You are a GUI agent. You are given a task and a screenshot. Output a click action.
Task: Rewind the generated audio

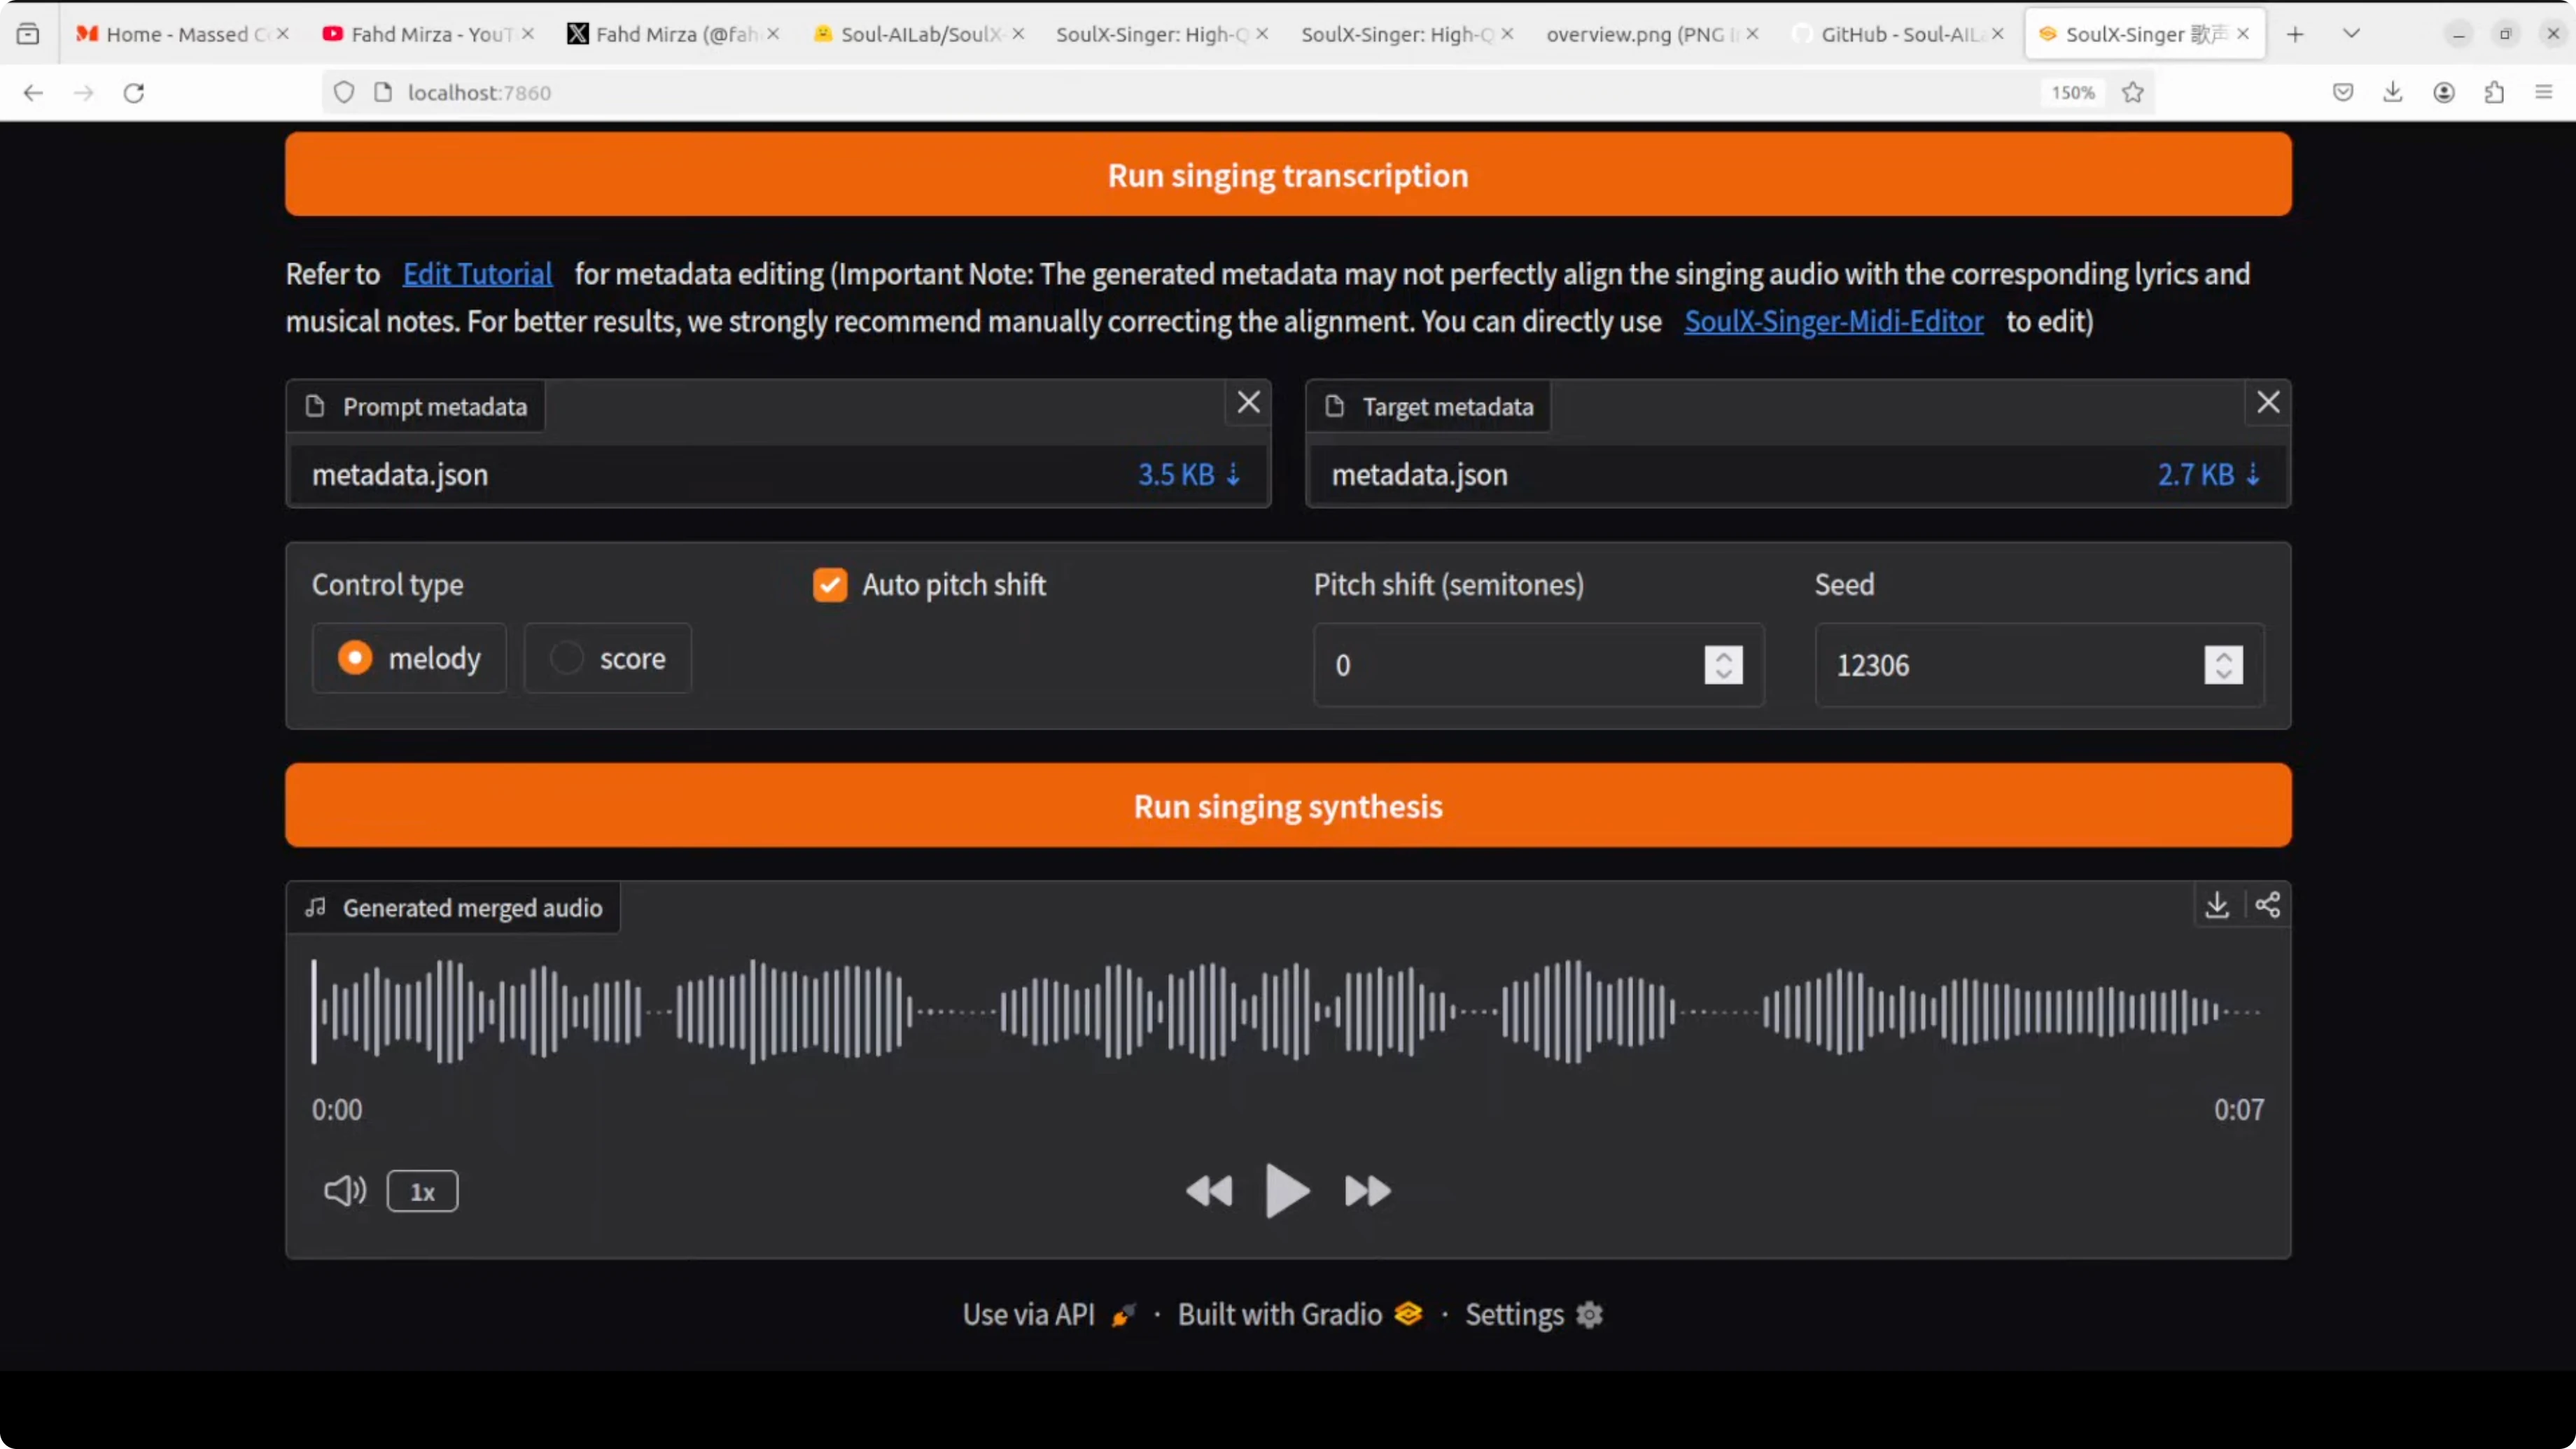tap(1208, 1190)
